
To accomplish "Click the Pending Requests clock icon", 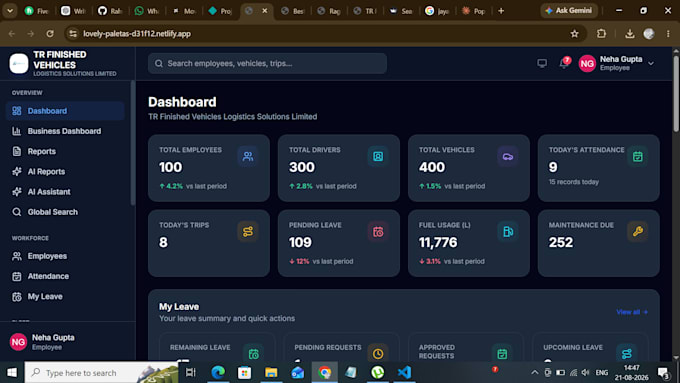I will (x=378, y=354).
